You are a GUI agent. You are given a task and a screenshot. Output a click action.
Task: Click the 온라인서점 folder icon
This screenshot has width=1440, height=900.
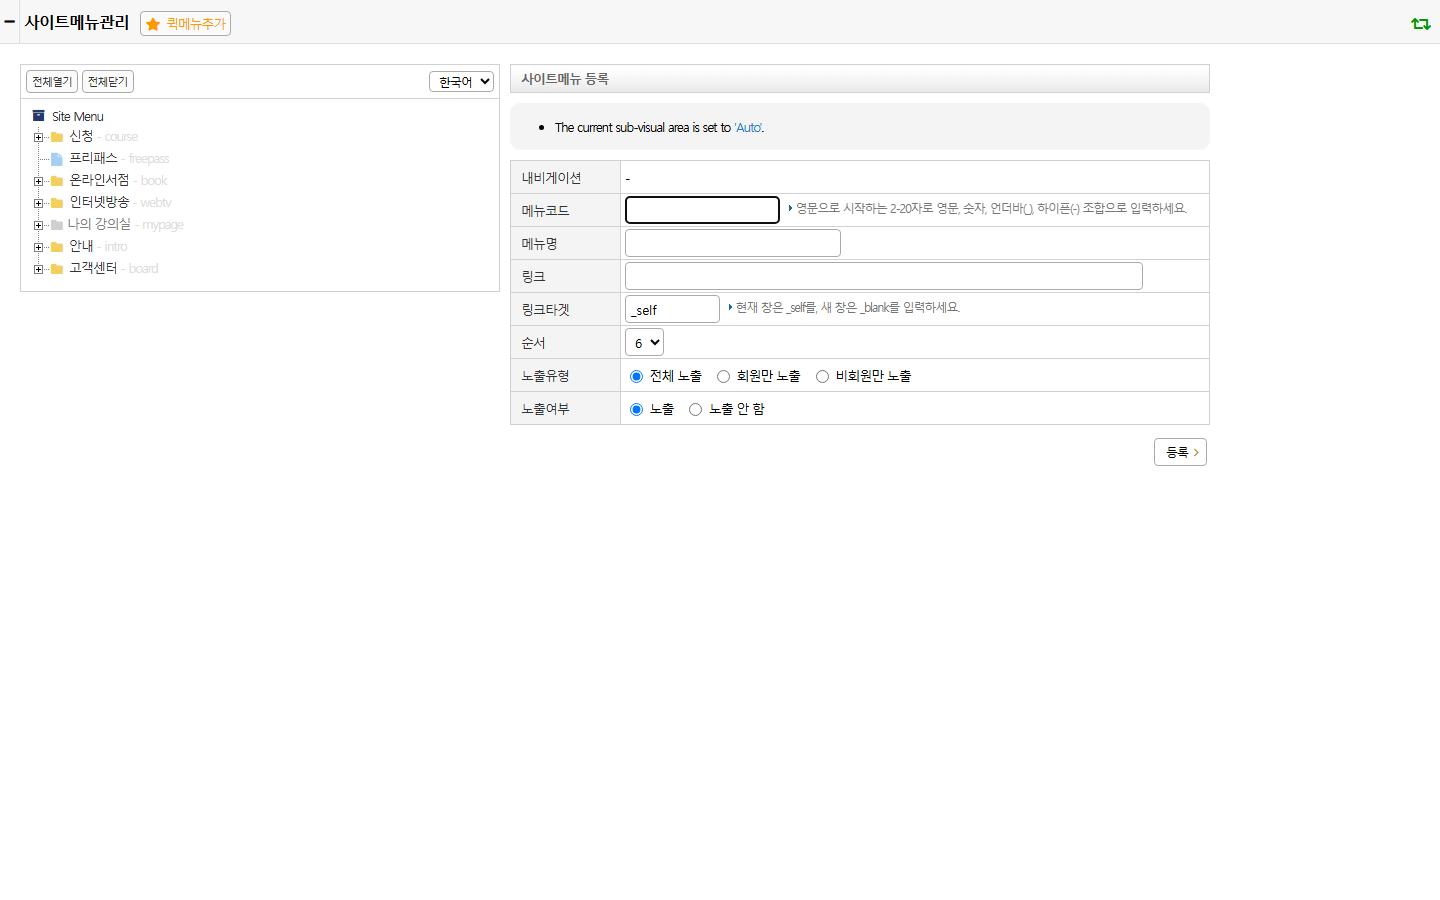coord(57,181)
